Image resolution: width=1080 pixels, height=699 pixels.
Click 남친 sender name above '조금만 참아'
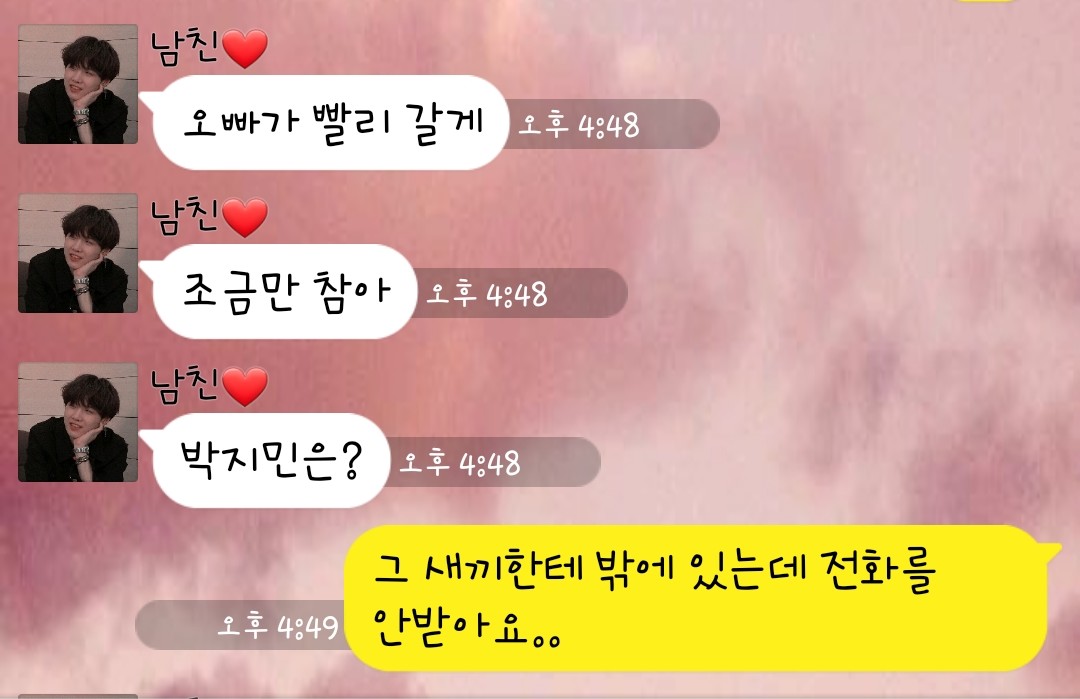tap(185, 216)
